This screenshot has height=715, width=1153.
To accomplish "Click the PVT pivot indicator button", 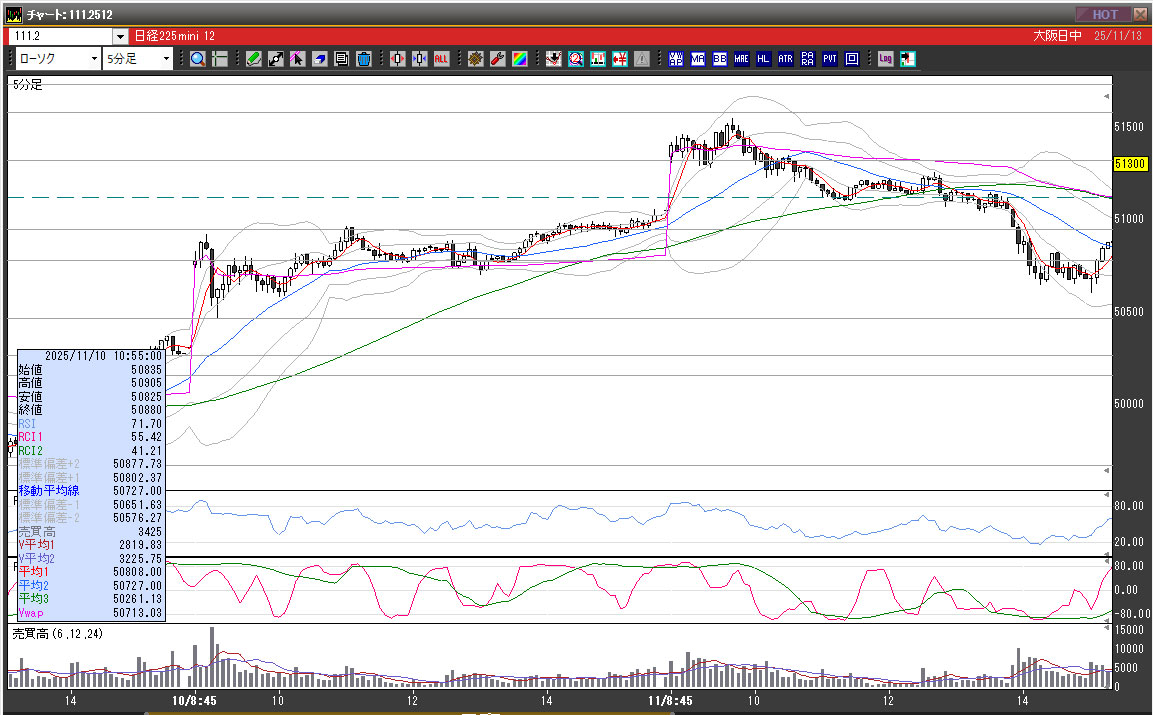I will (x=829, y=59).
